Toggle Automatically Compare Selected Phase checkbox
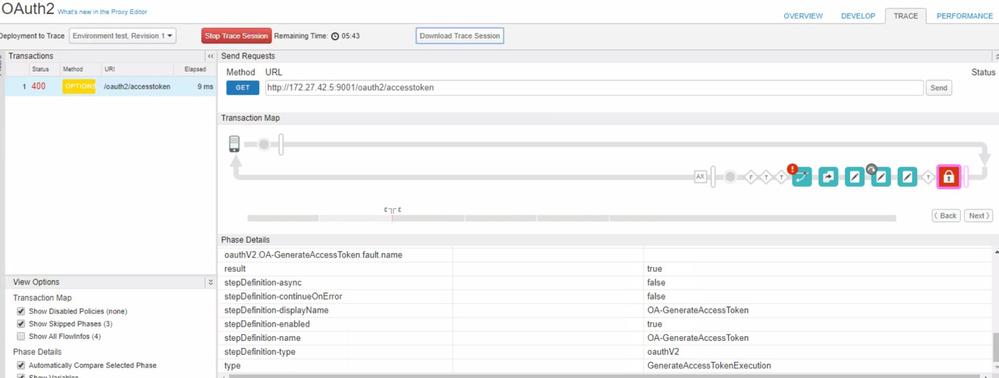This screenshot has width=999, height=378. click(21, 365)
